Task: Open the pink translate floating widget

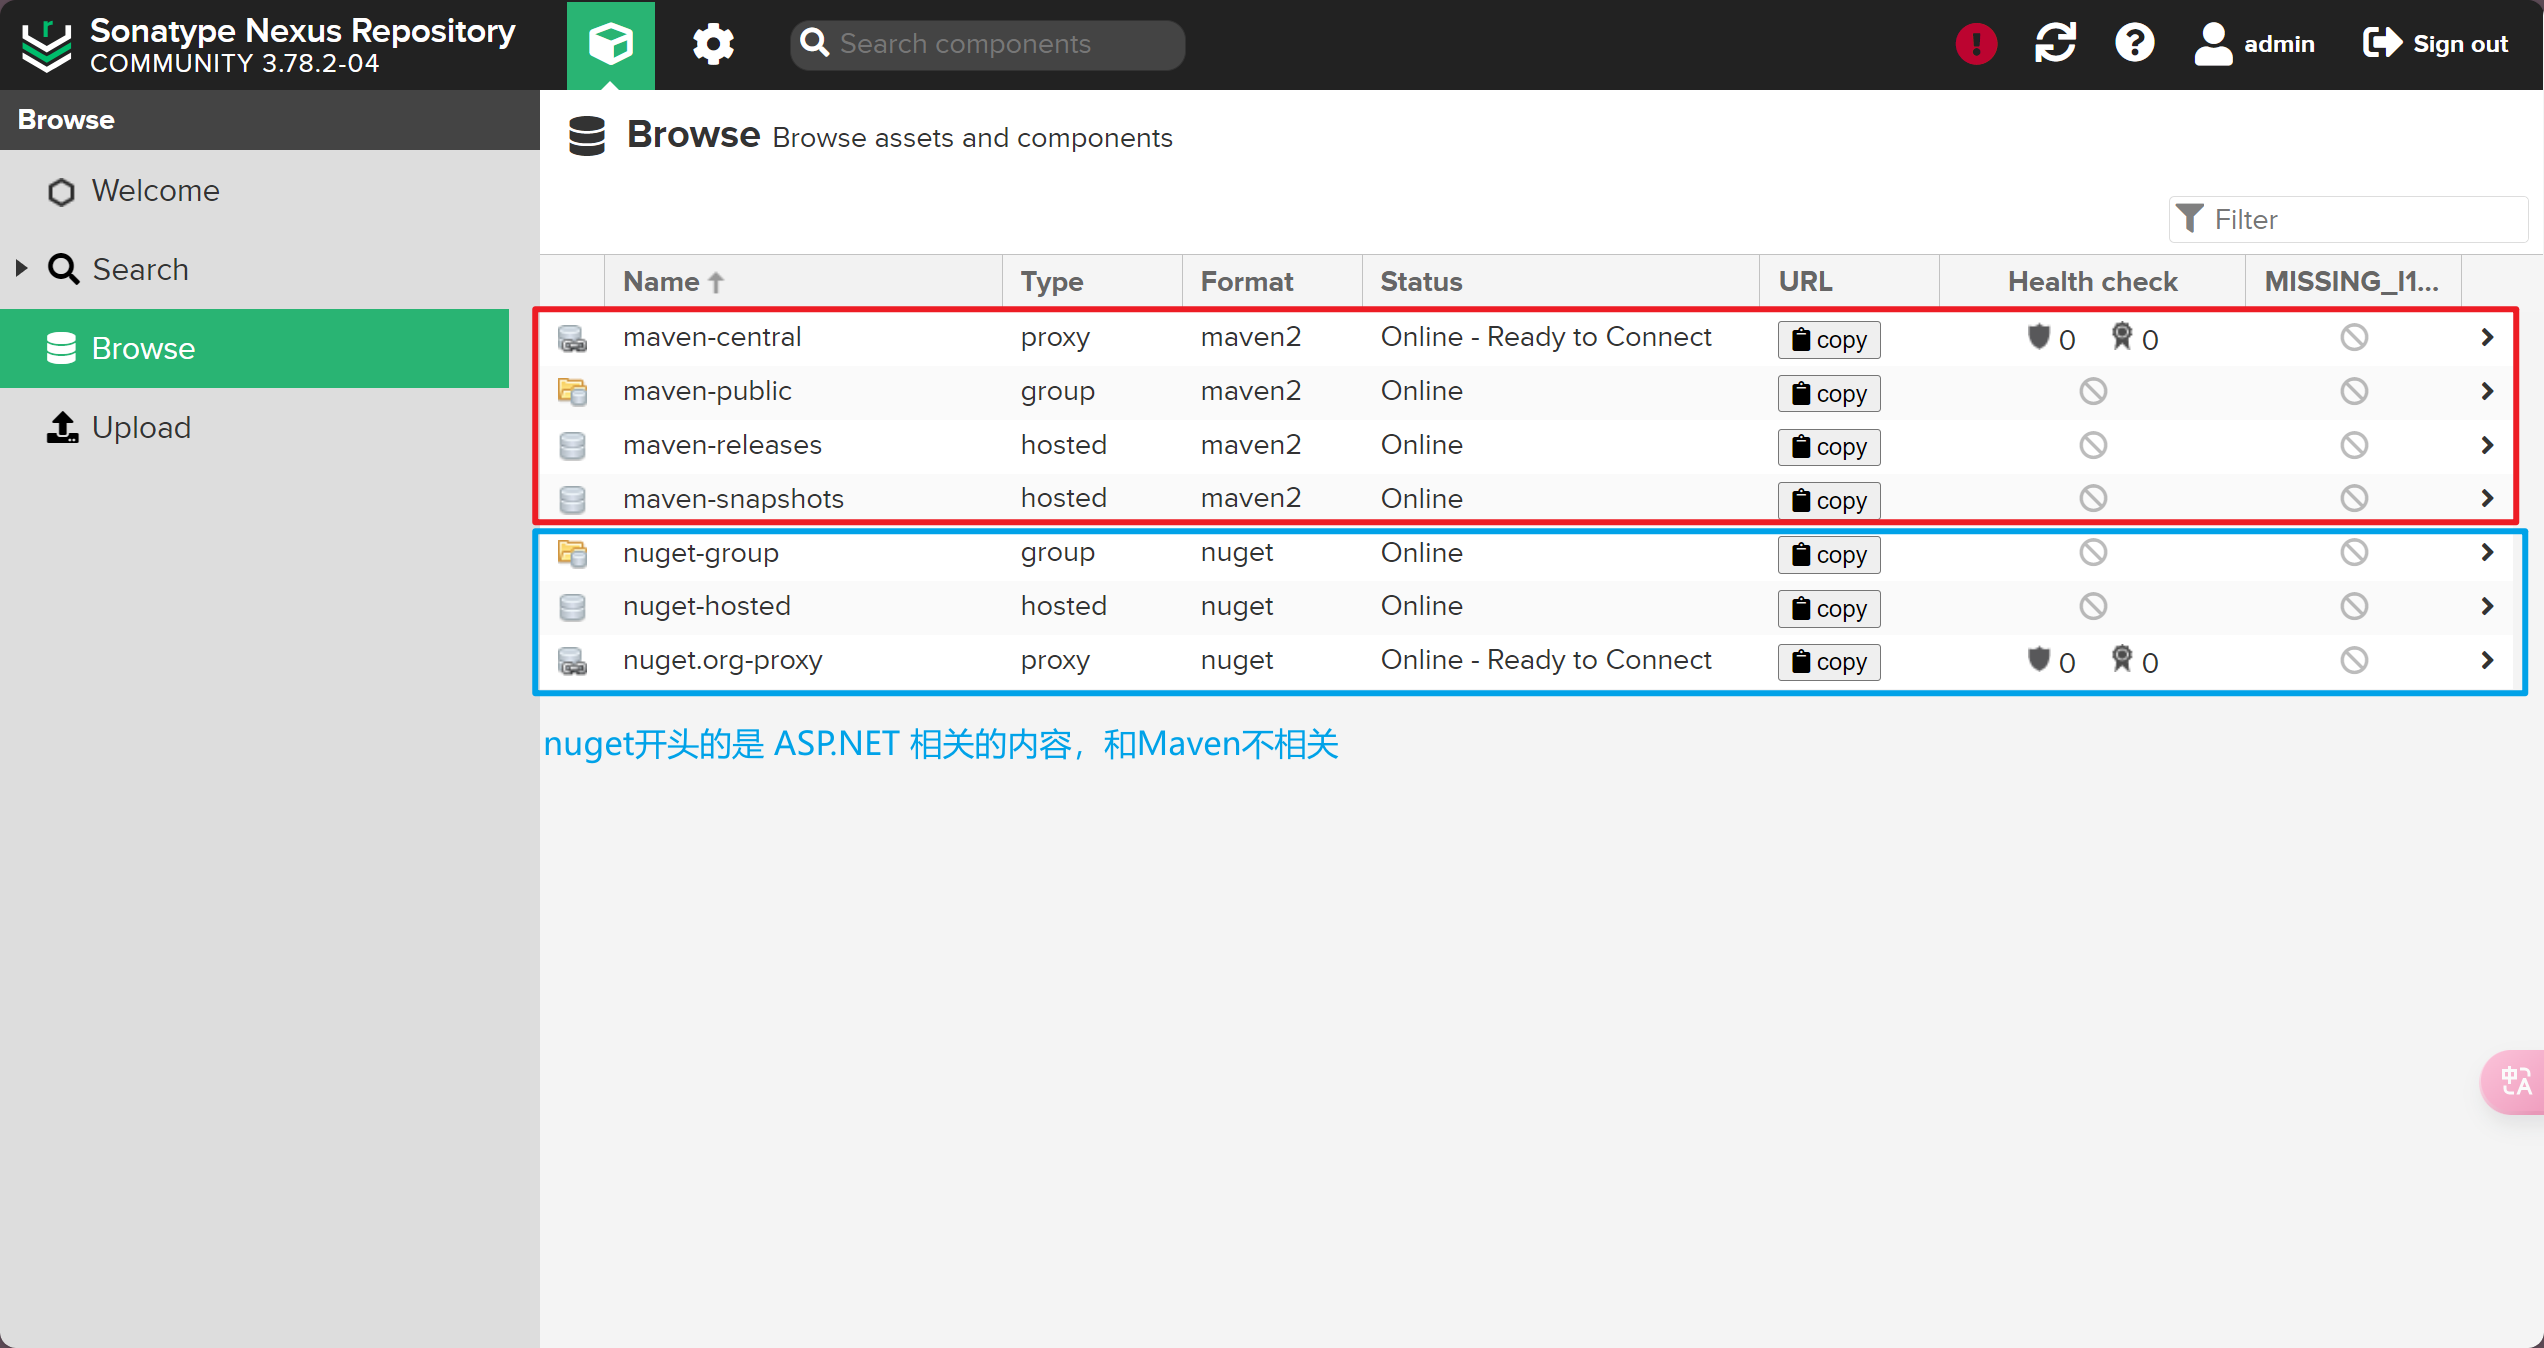Action: (2514, 1081)
